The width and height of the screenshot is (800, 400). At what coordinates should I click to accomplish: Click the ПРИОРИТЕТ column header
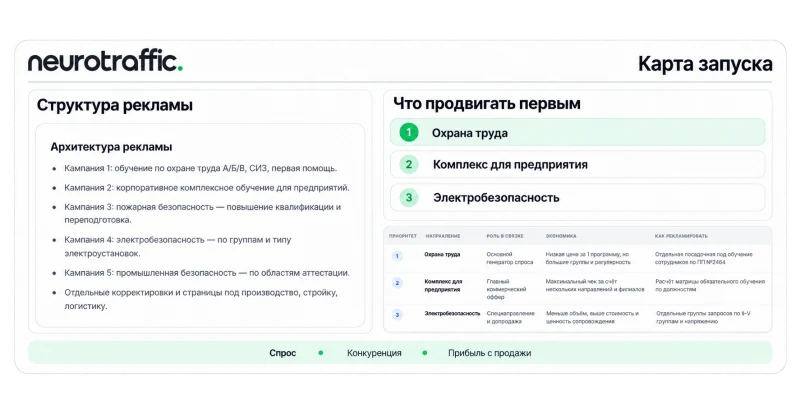click(x=403, y=236)
